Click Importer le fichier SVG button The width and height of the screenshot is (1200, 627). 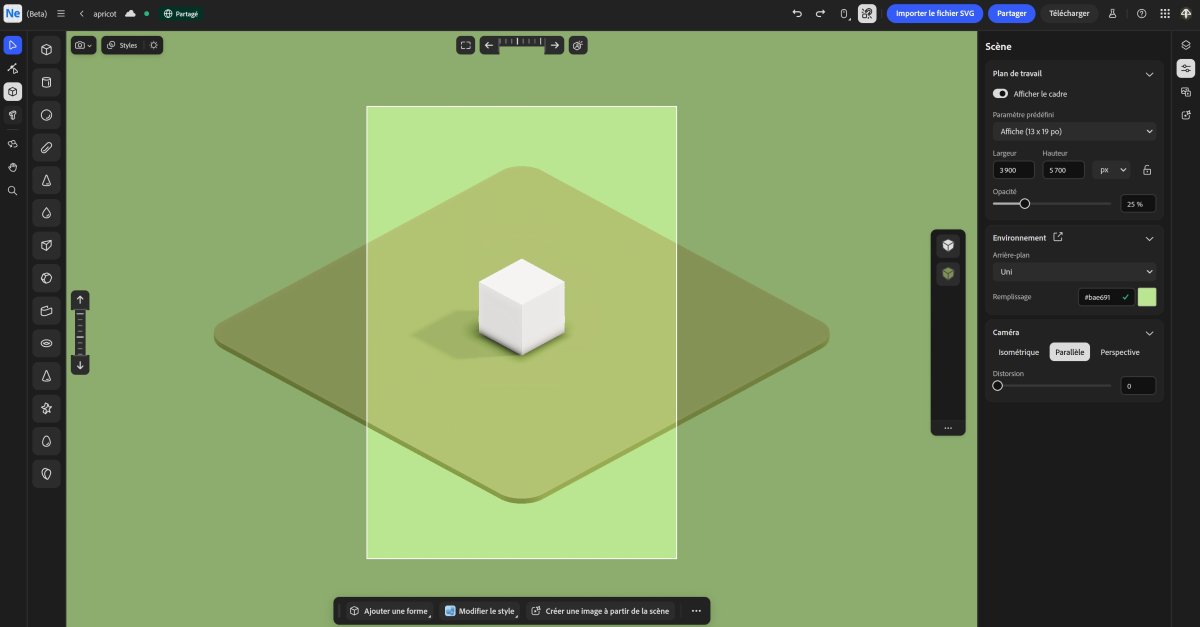point(934,14)
